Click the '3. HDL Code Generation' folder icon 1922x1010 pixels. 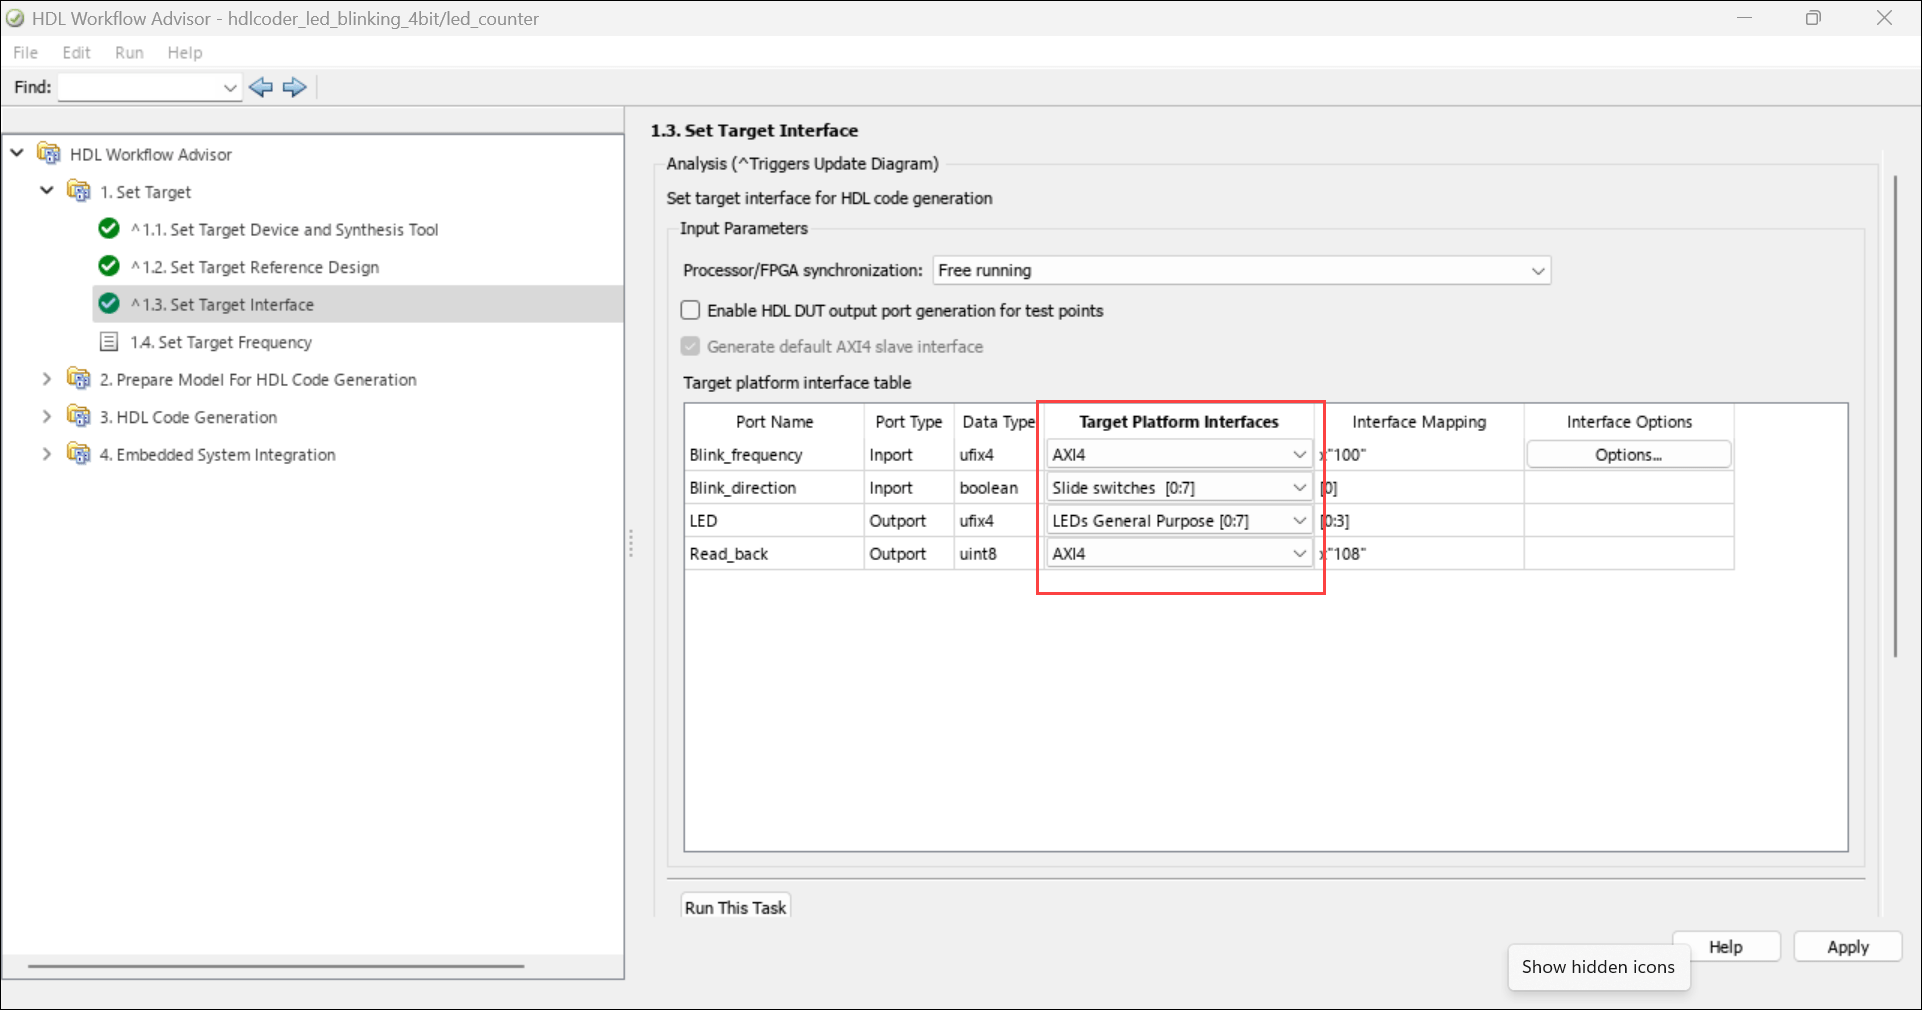click(79, 416)
